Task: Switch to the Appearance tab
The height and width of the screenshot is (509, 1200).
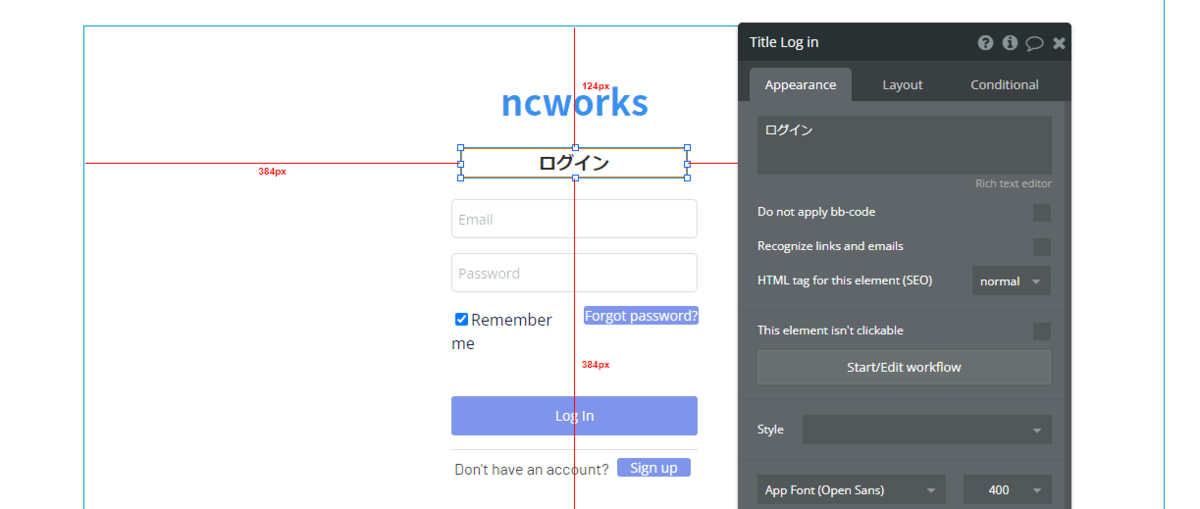Action: (x=800, y=85)
